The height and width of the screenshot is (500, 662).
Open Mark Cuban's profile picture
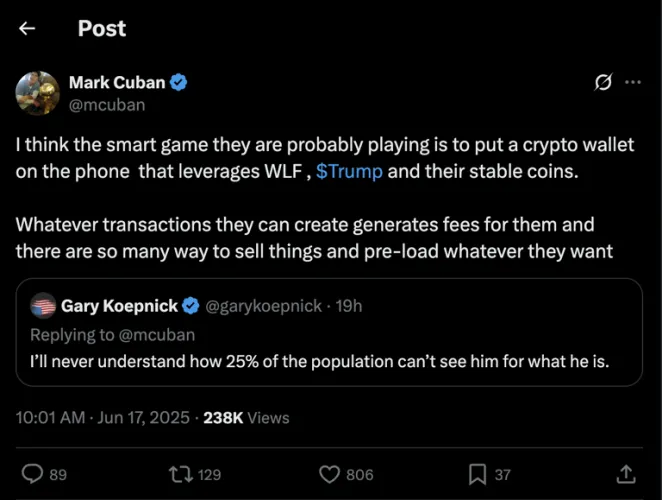coord(37,92)
